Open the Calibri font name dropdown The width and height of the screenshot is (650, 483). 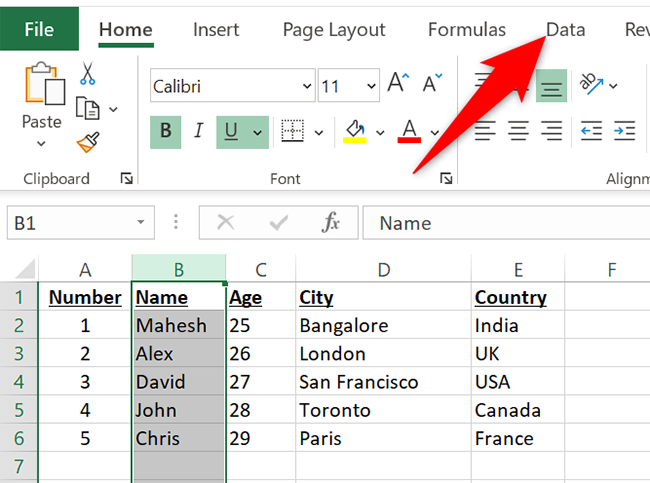click(304, 86)
